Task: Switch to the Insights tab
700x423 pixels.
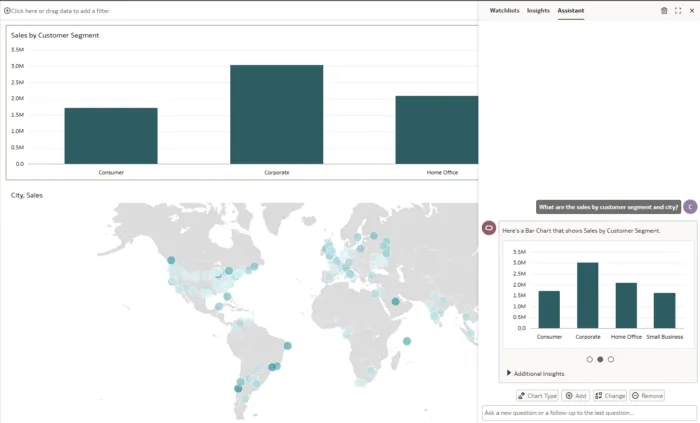Action: tap(538, 11)
